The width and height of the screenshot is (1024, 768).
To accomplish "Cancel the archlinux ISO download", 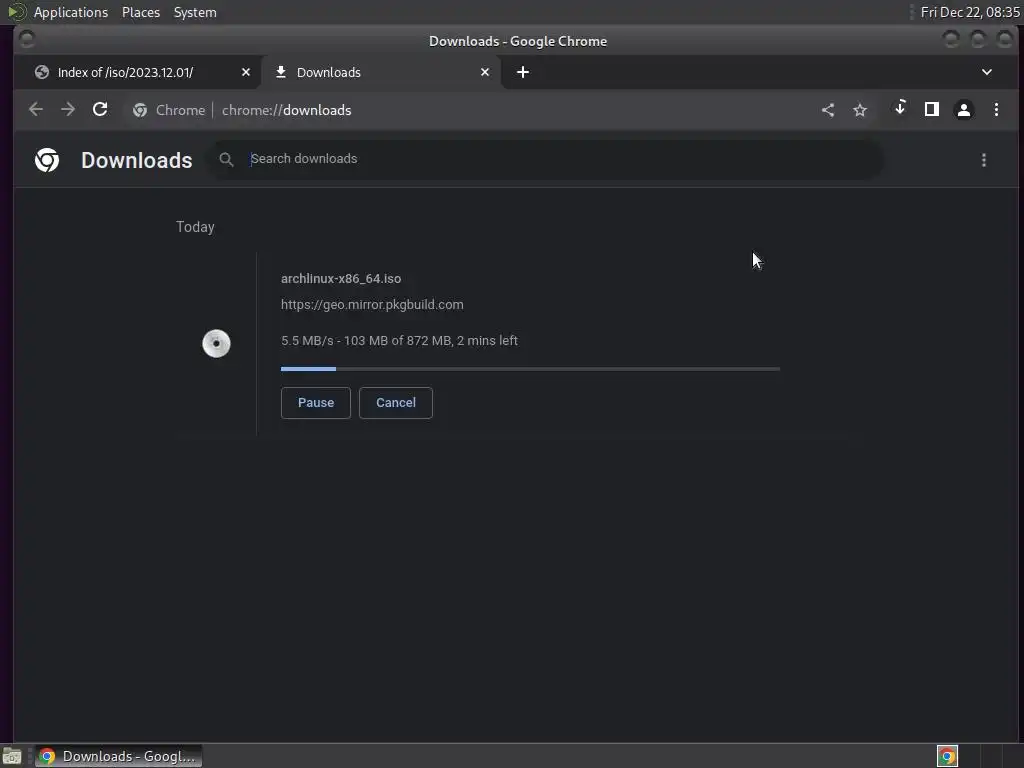I will click(x=396, y=402).
